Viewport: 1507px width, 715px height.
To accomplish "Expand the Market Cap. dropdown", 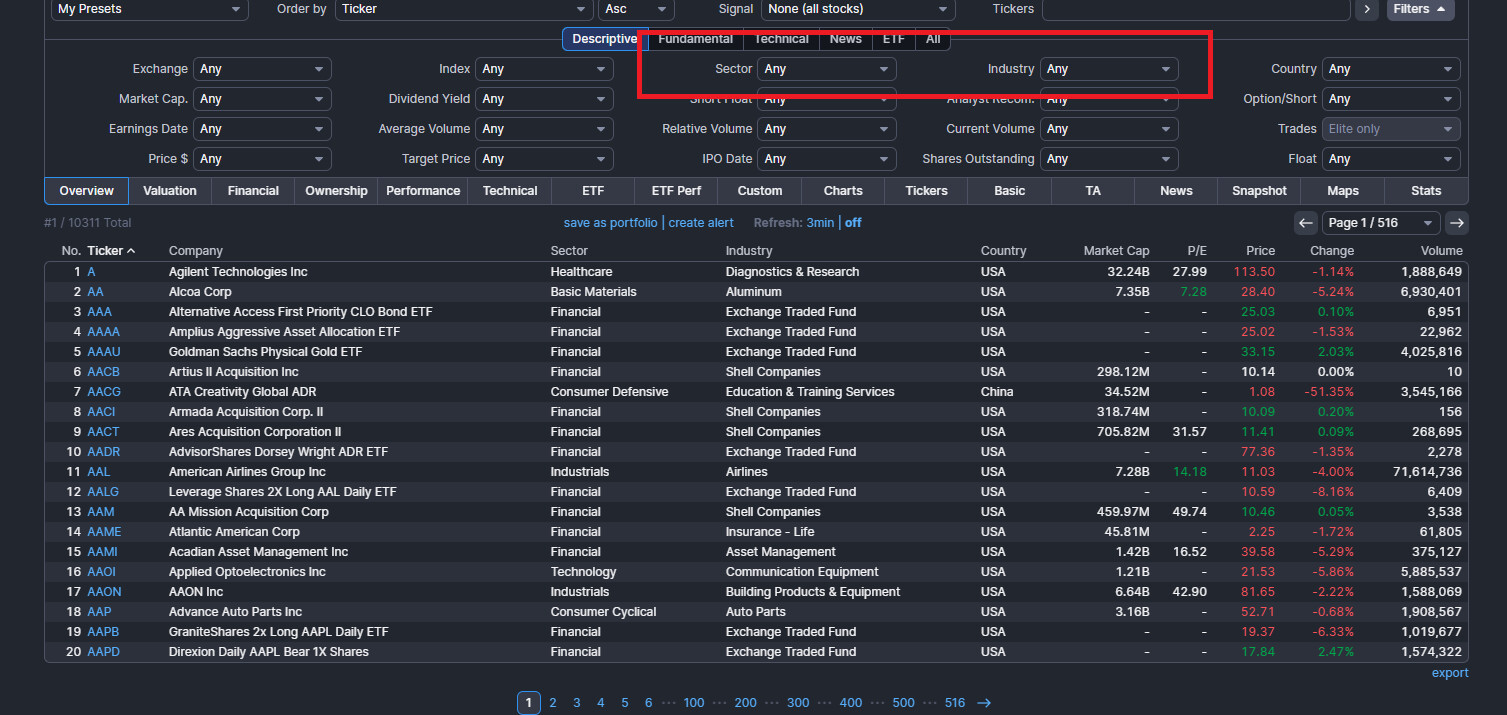I will 262,99.
